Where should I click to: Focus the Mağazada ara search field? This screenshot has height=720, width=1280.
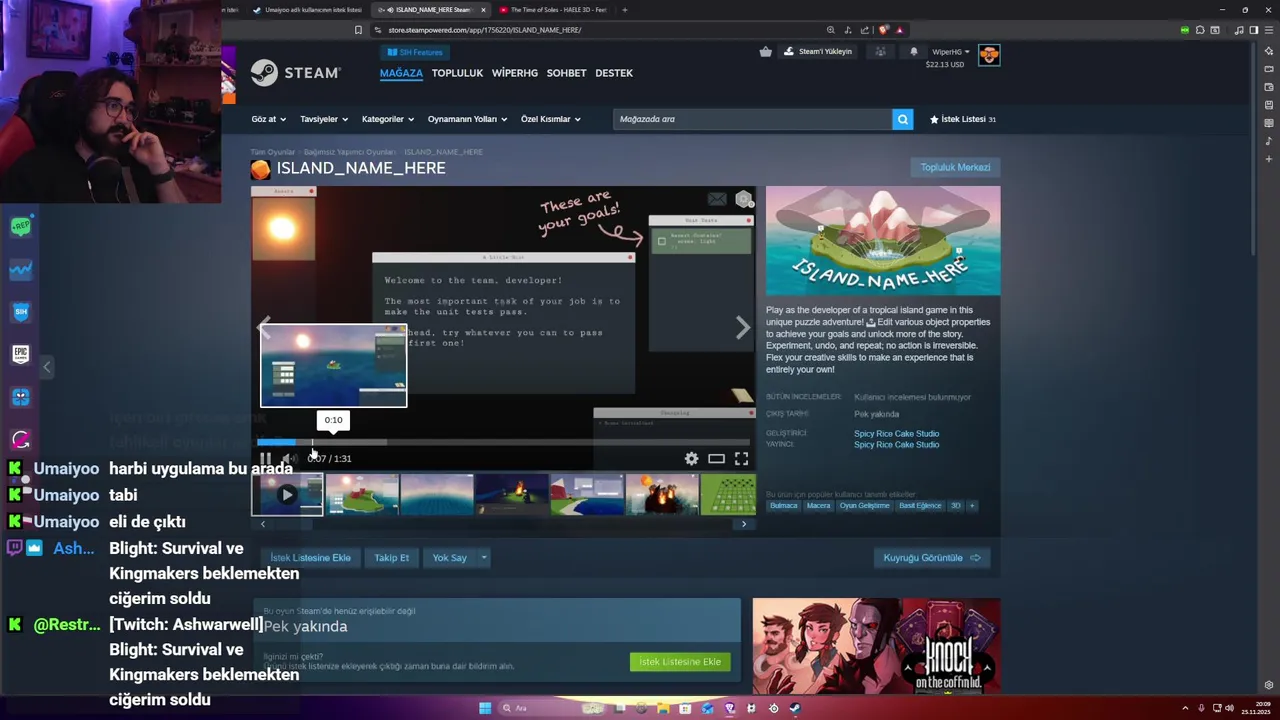[x=752, y=119]
